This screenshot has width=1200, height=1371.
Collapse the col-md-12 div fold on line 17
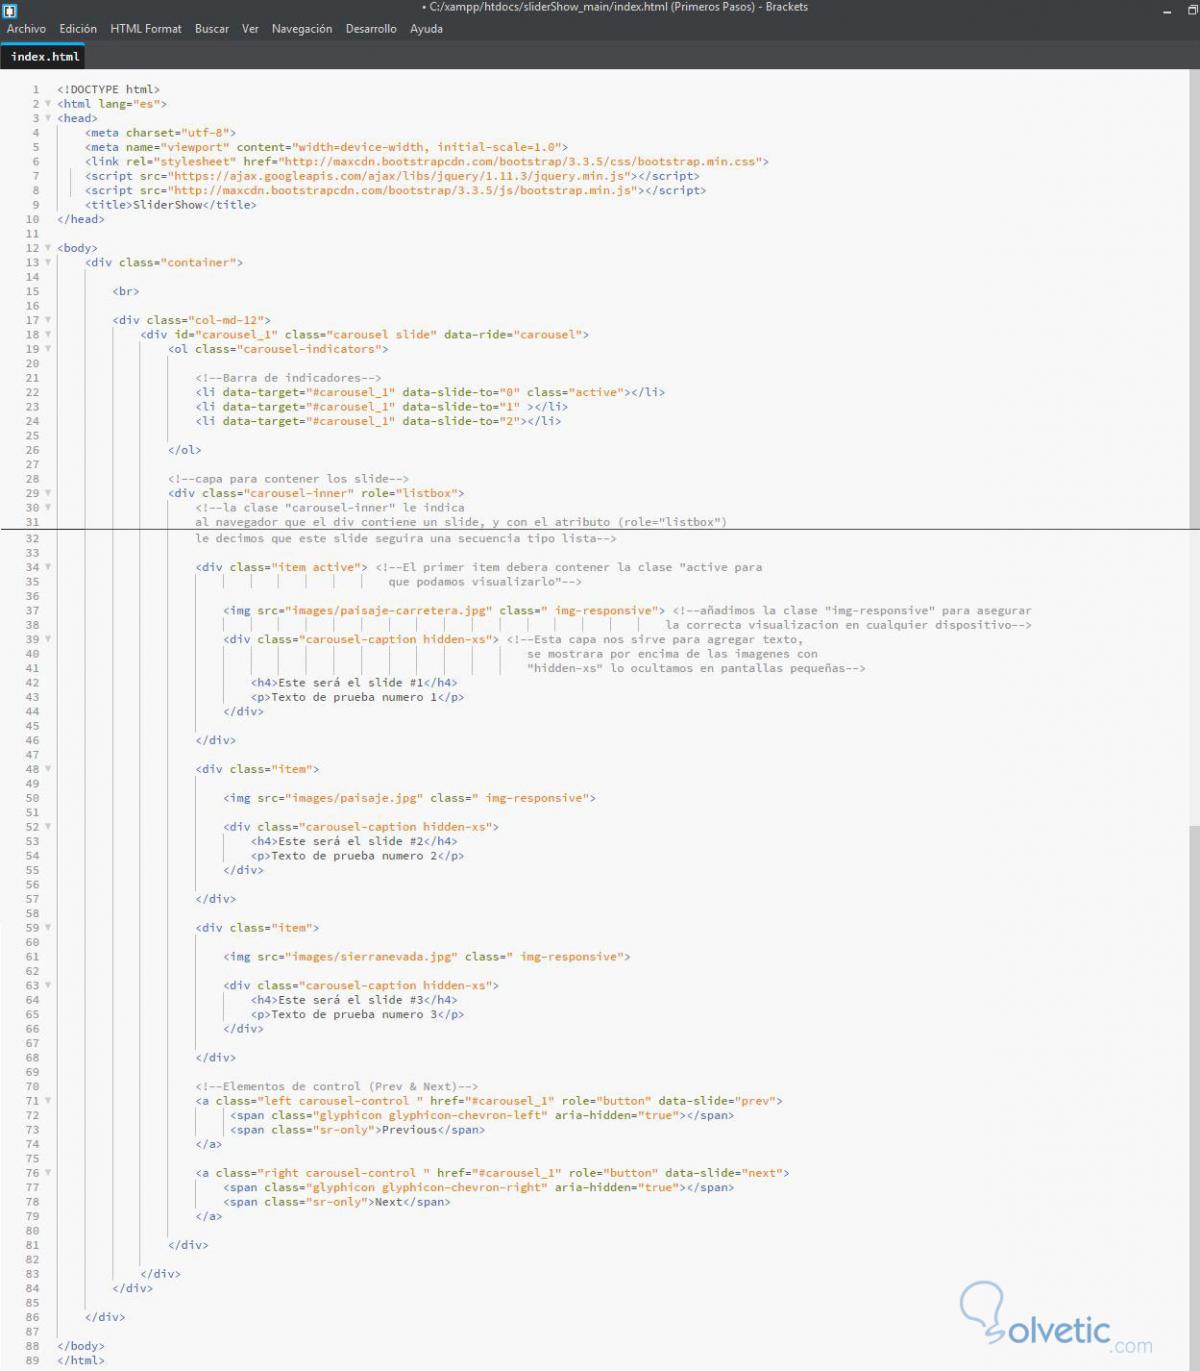pos(48,320)
